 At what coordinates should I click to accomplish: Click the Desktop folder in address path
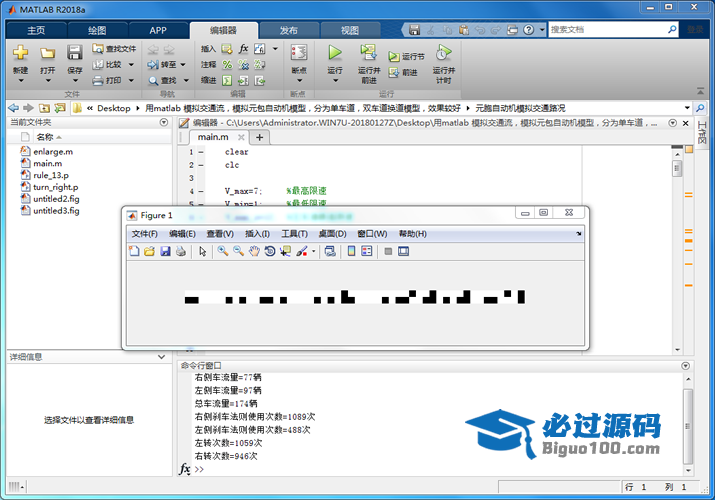(114, 108)
